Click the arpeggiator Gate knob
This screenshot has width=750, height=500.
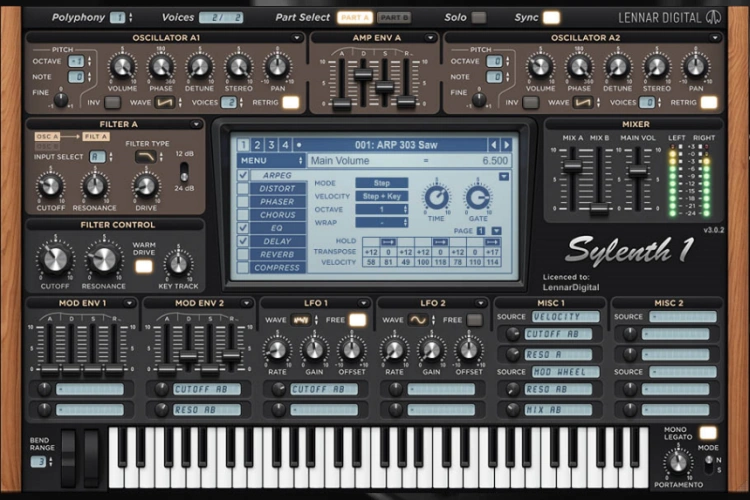coord(478,197)
